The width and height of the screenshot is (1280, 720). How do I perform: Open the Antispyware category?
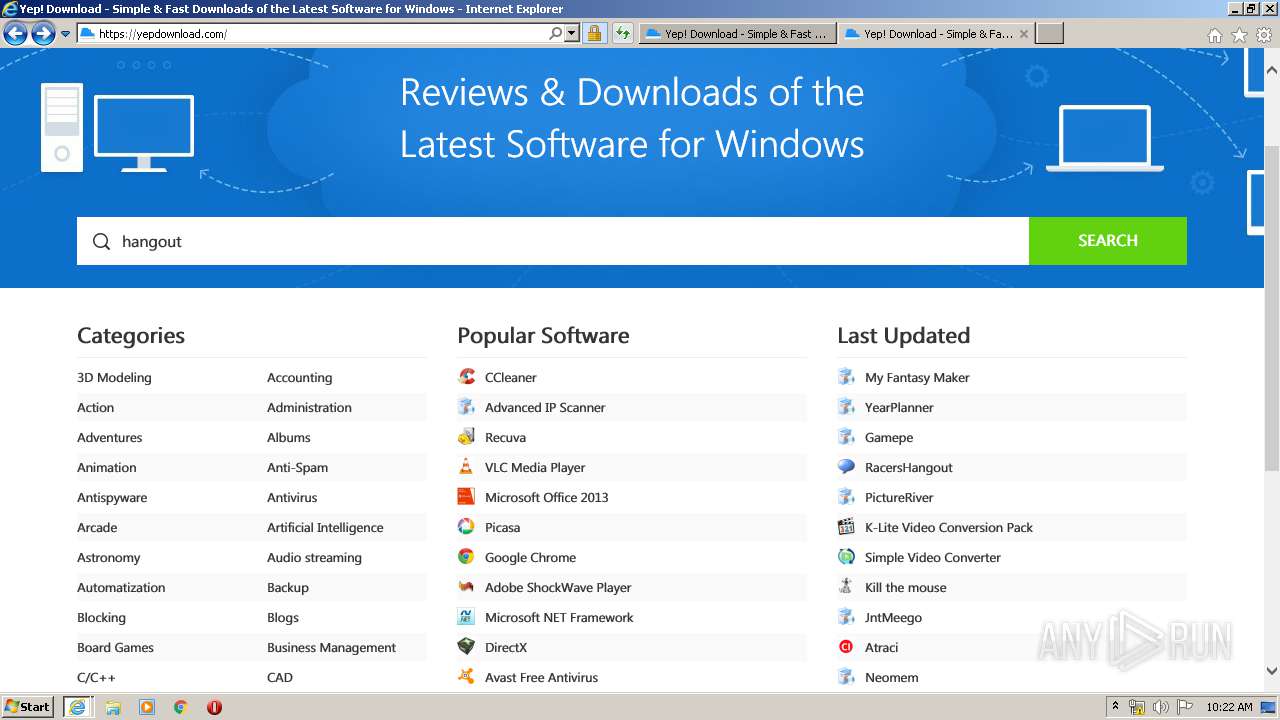(x=112, y=497)
